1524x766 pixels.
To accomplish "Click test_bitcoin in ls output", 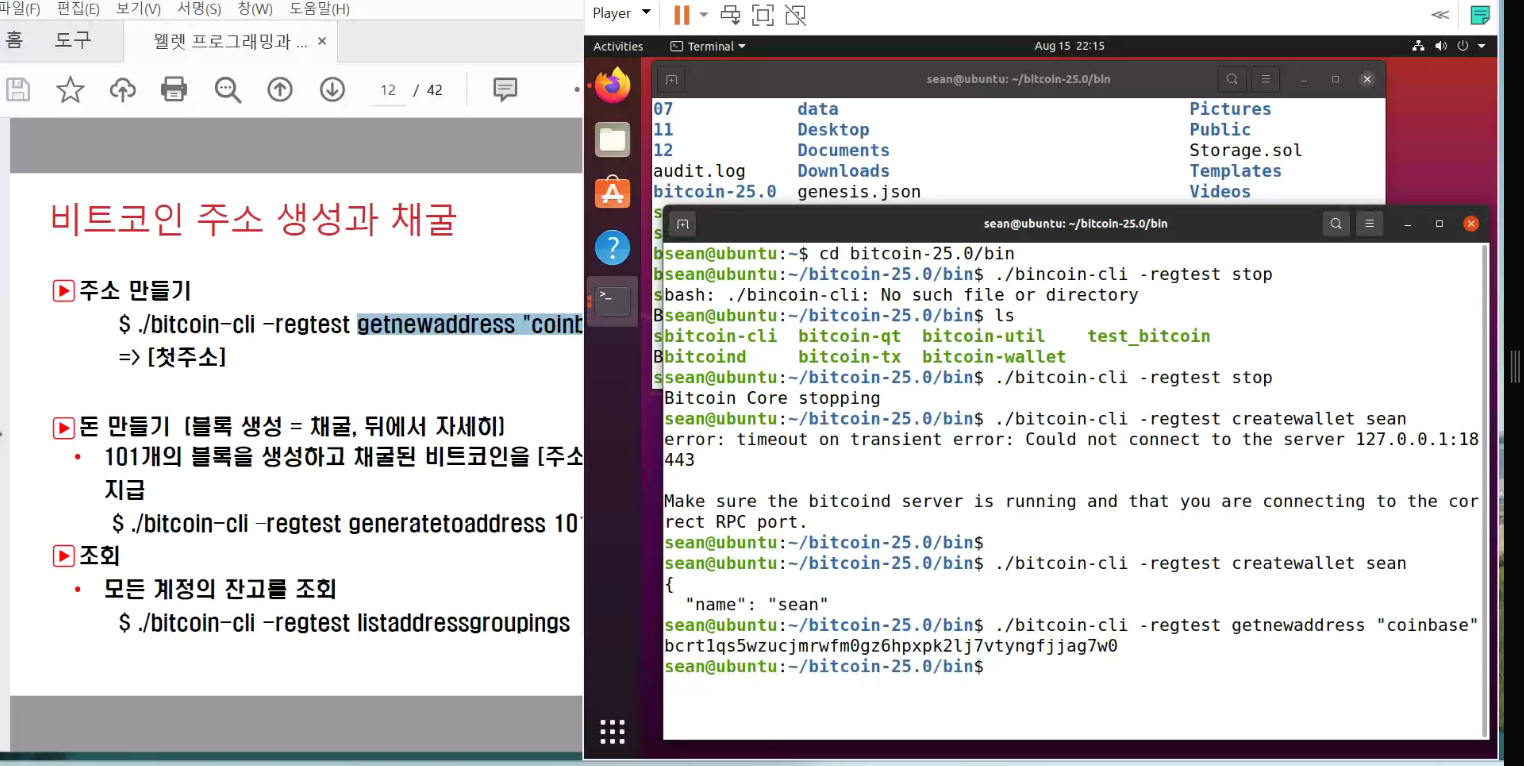I will point(1149,336).
